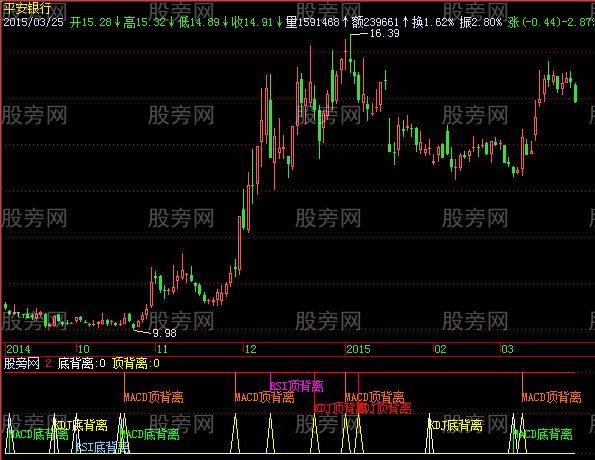595x460 pixels.
Task: Select the month 03 timeline marker
Action: tap(507, 349)
